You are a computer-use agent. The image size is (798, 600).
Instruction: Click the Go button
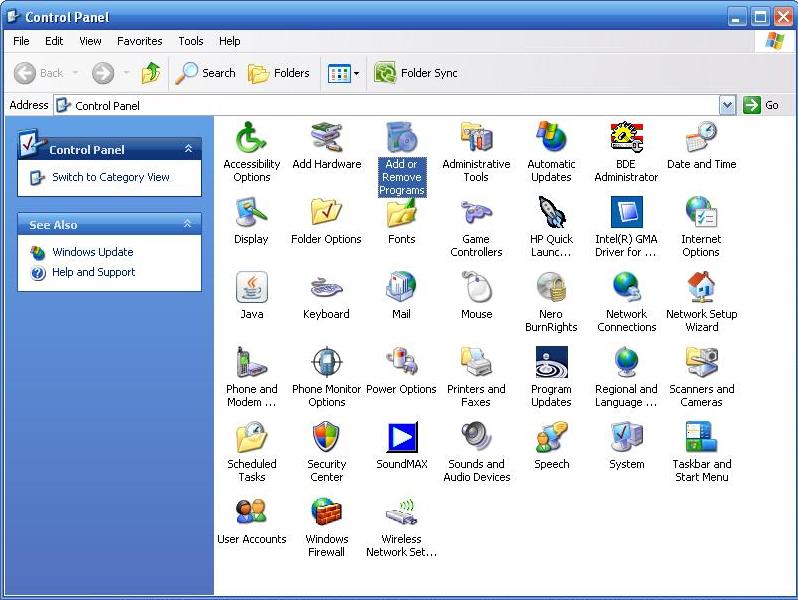point(761,105)
